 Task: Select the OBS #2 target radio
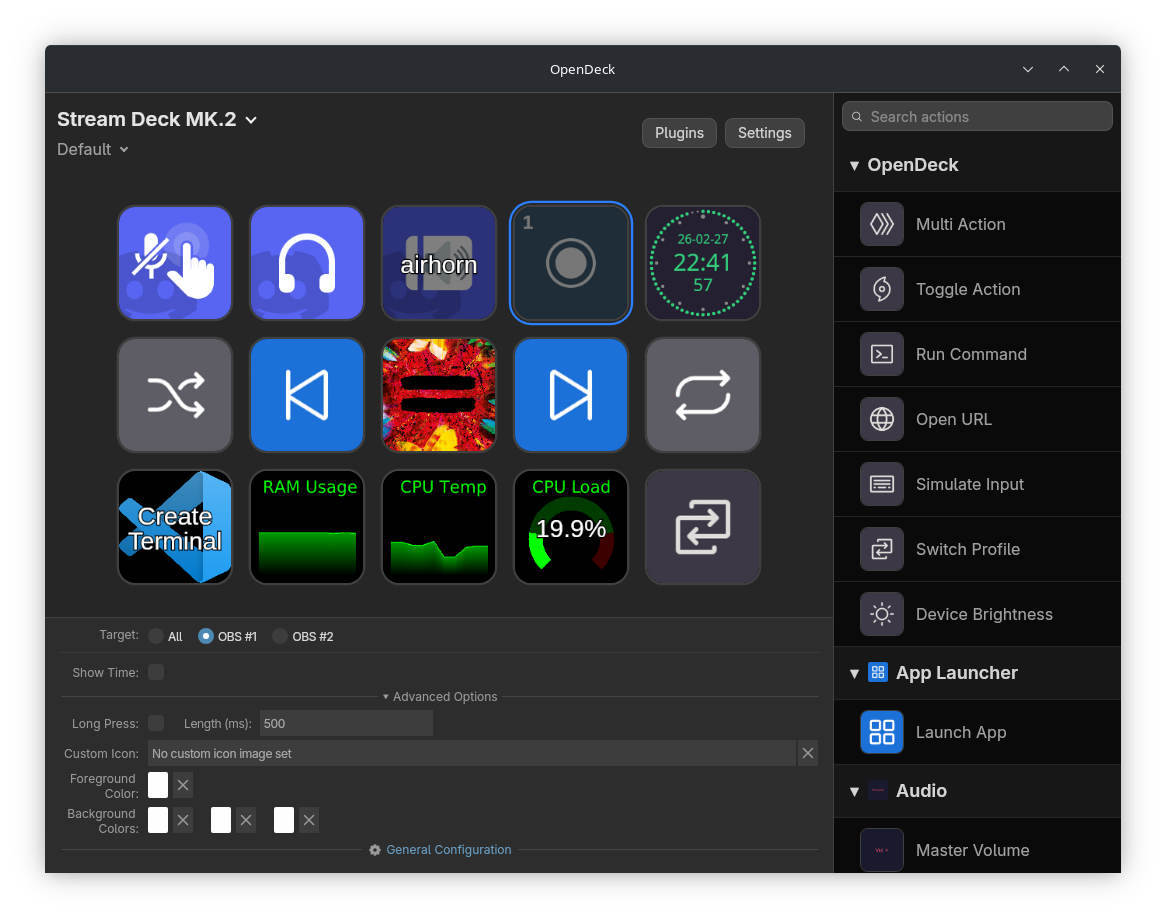pos(281,636)
